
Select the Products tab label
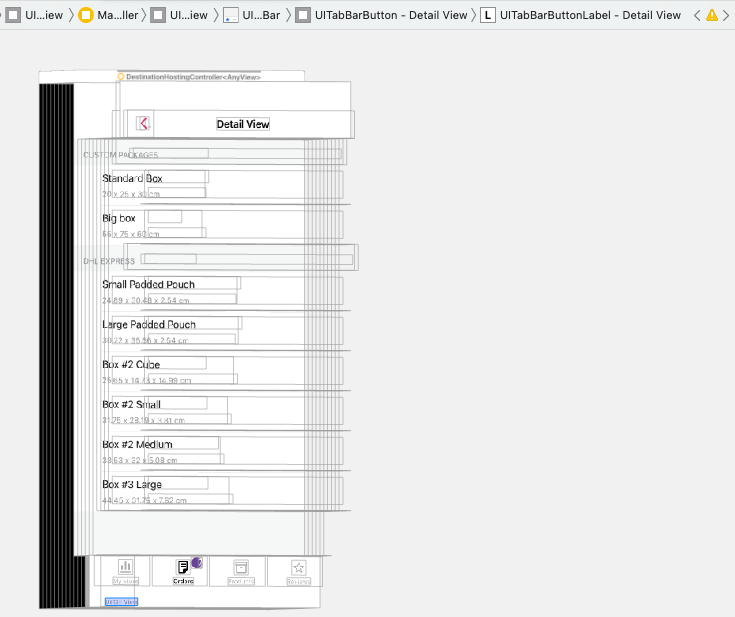pos(241,581)
